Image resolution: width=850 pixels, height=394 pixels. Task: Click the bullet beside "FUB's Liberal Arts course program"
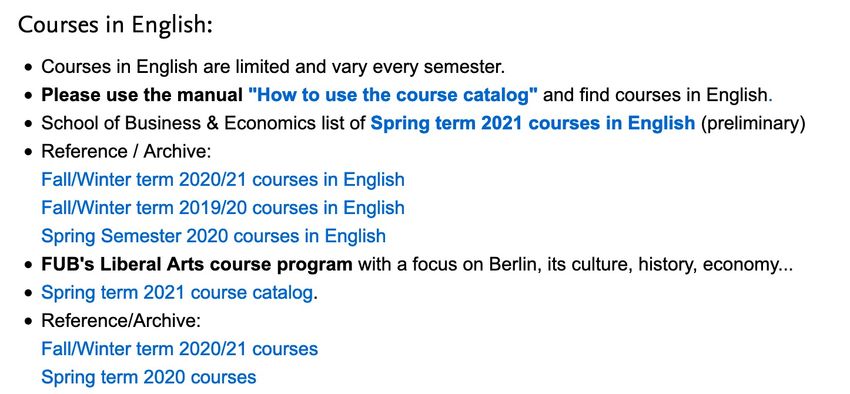[29, 266]
